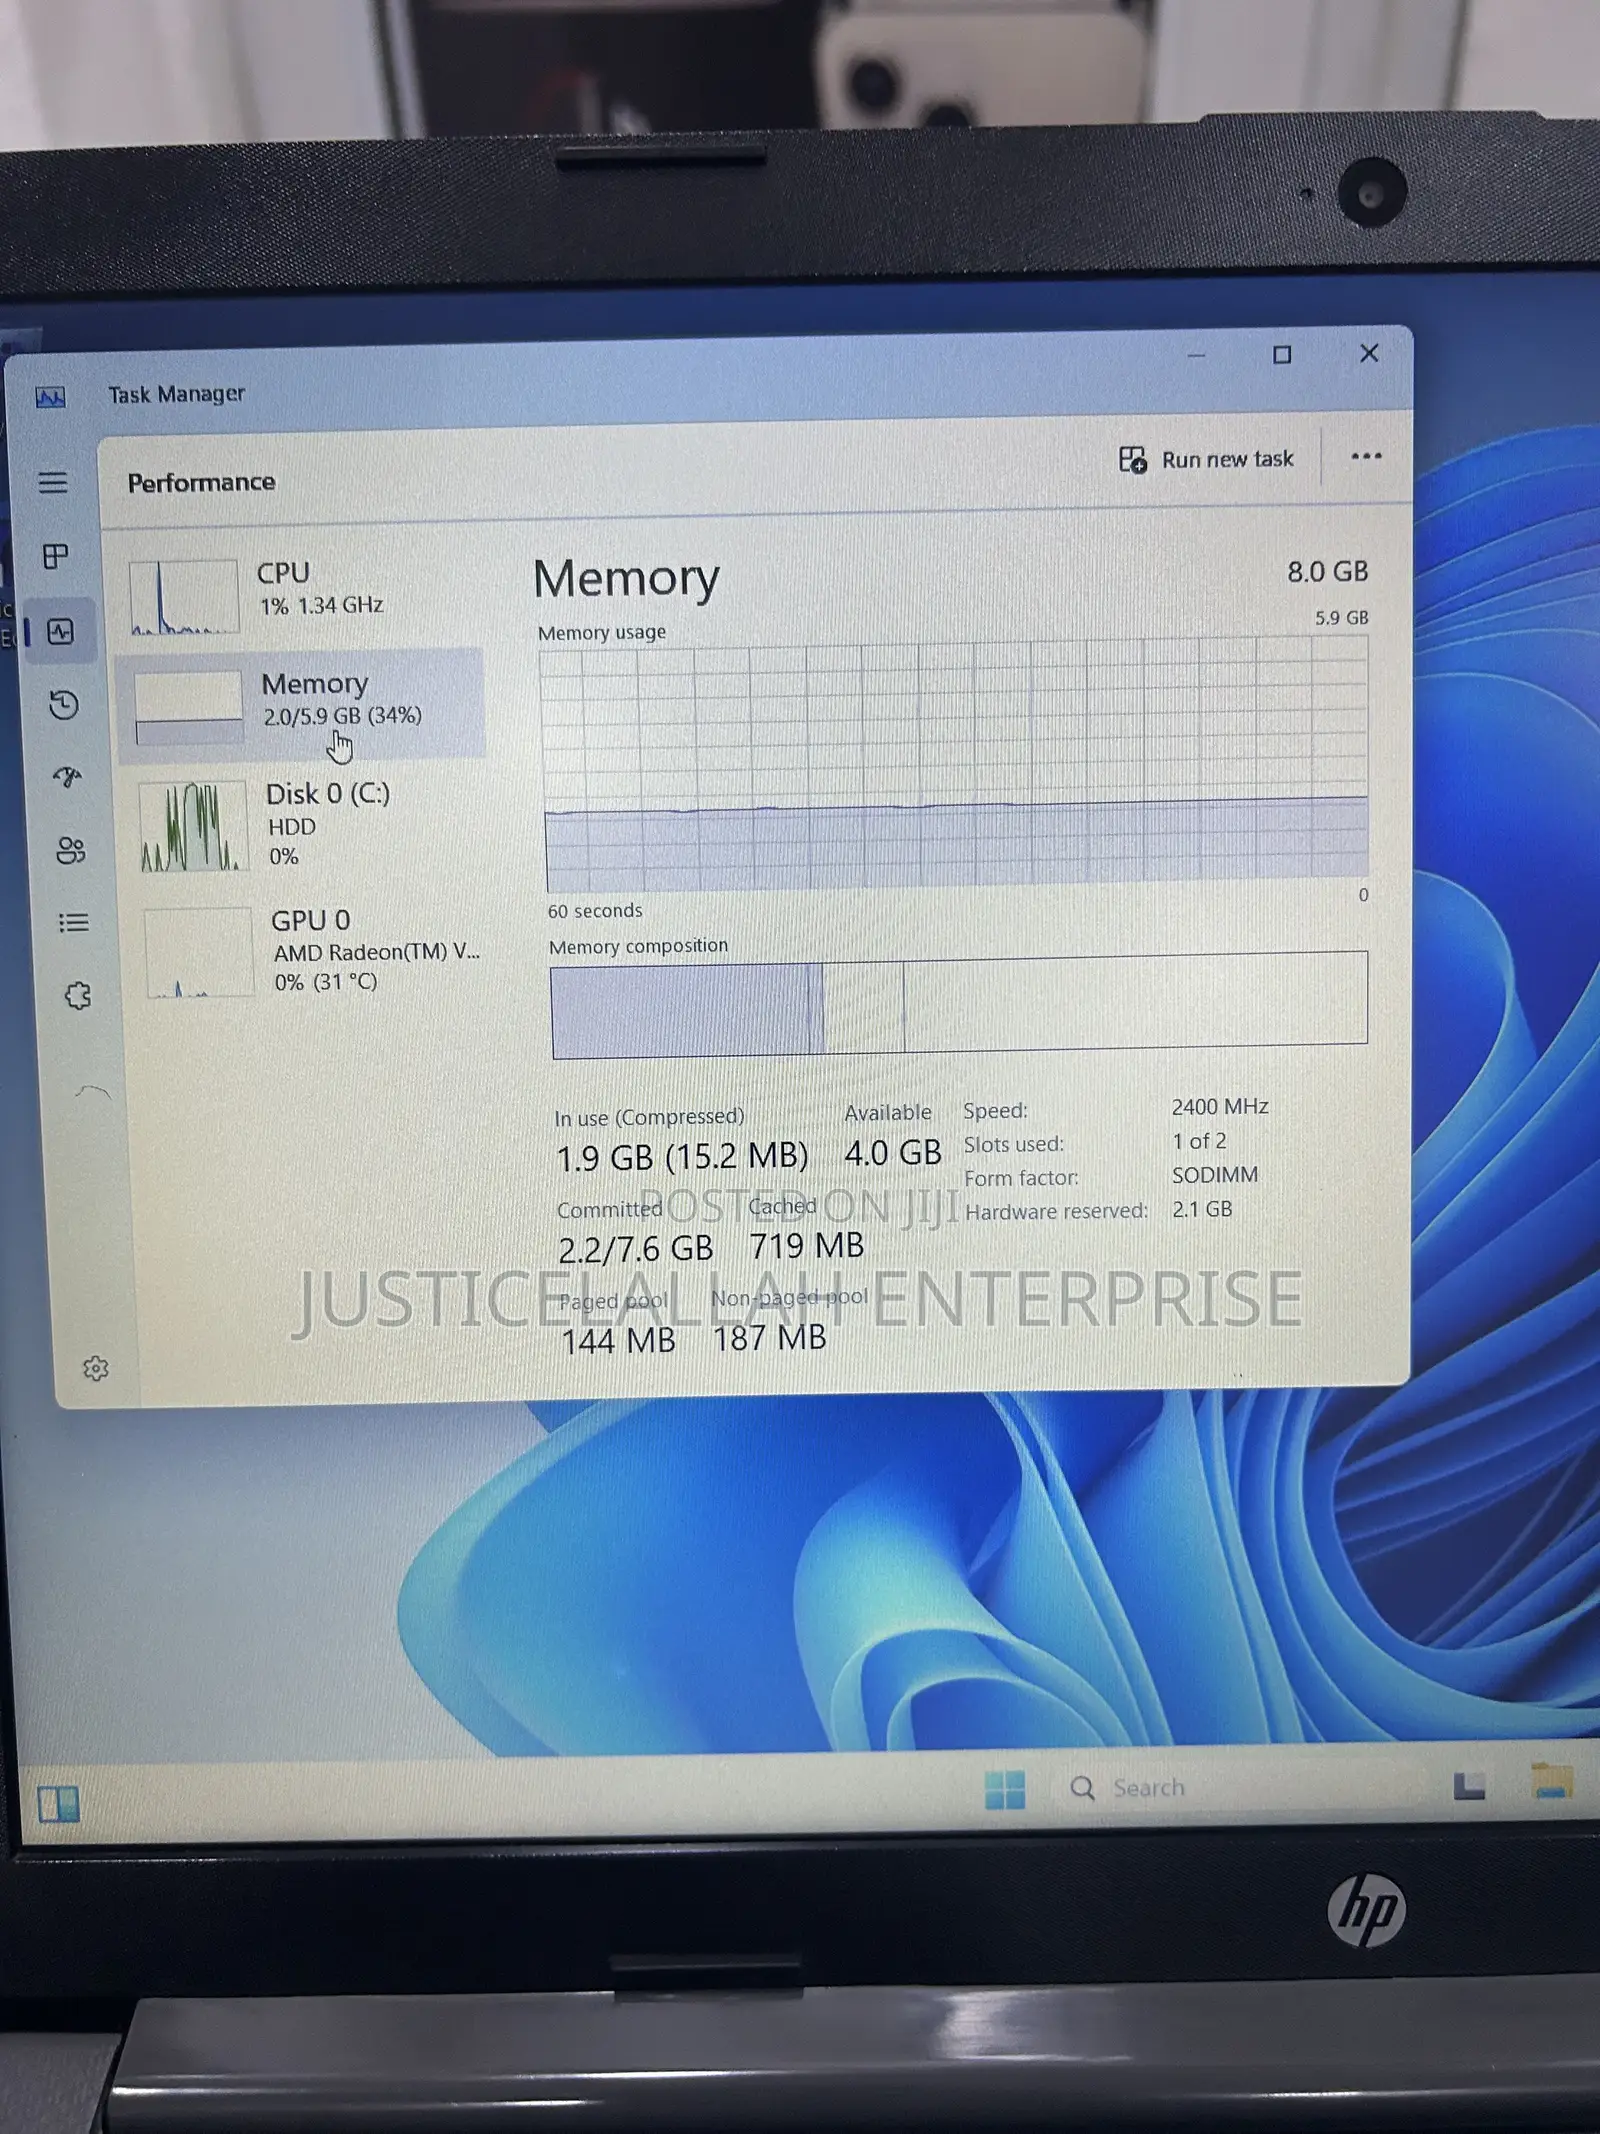Screen dimensions: 1600x2134
Task: Click the 5.9 GB graph scale label
Action: 1341,618
